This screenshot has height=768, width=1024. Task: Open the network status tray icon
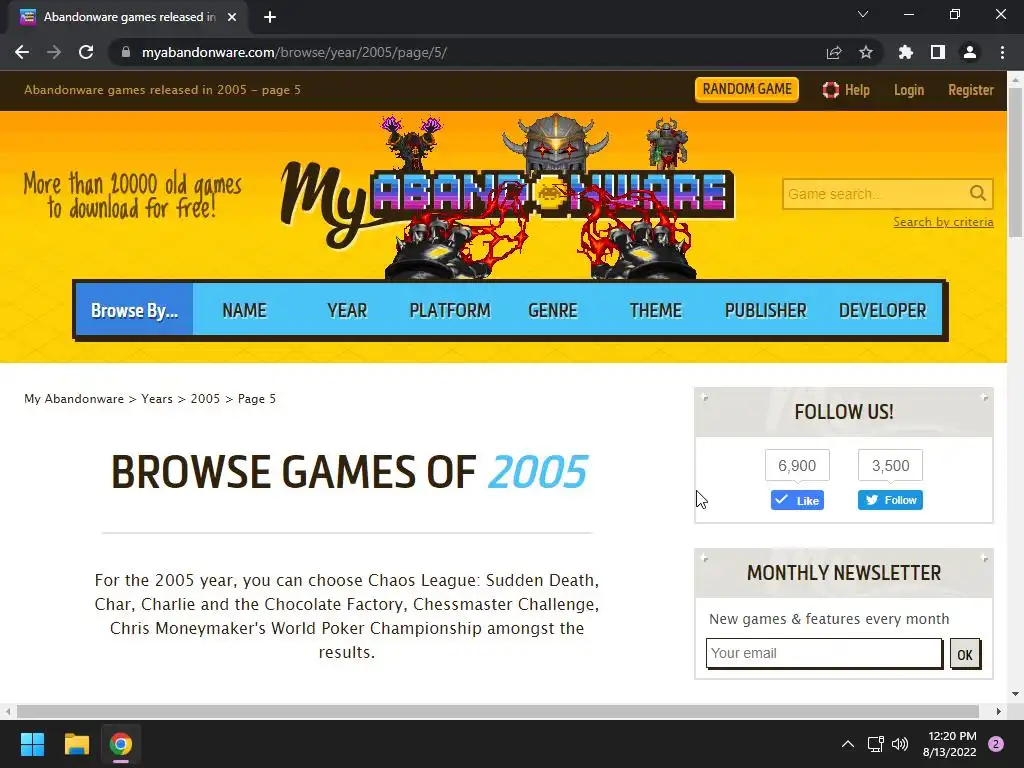pos(875,744)
